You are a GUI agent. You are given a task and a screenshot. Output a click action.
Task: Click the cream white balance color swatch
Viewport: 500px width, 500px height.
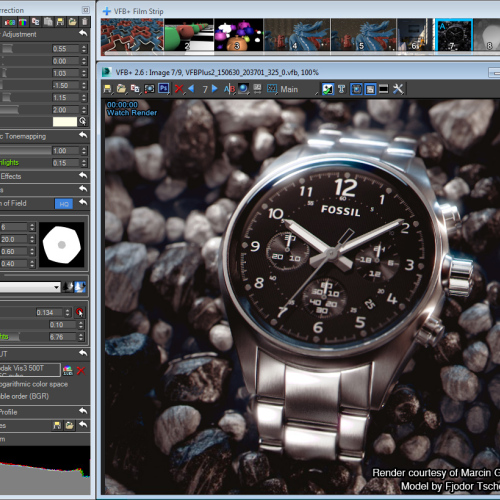coord(65,122)
